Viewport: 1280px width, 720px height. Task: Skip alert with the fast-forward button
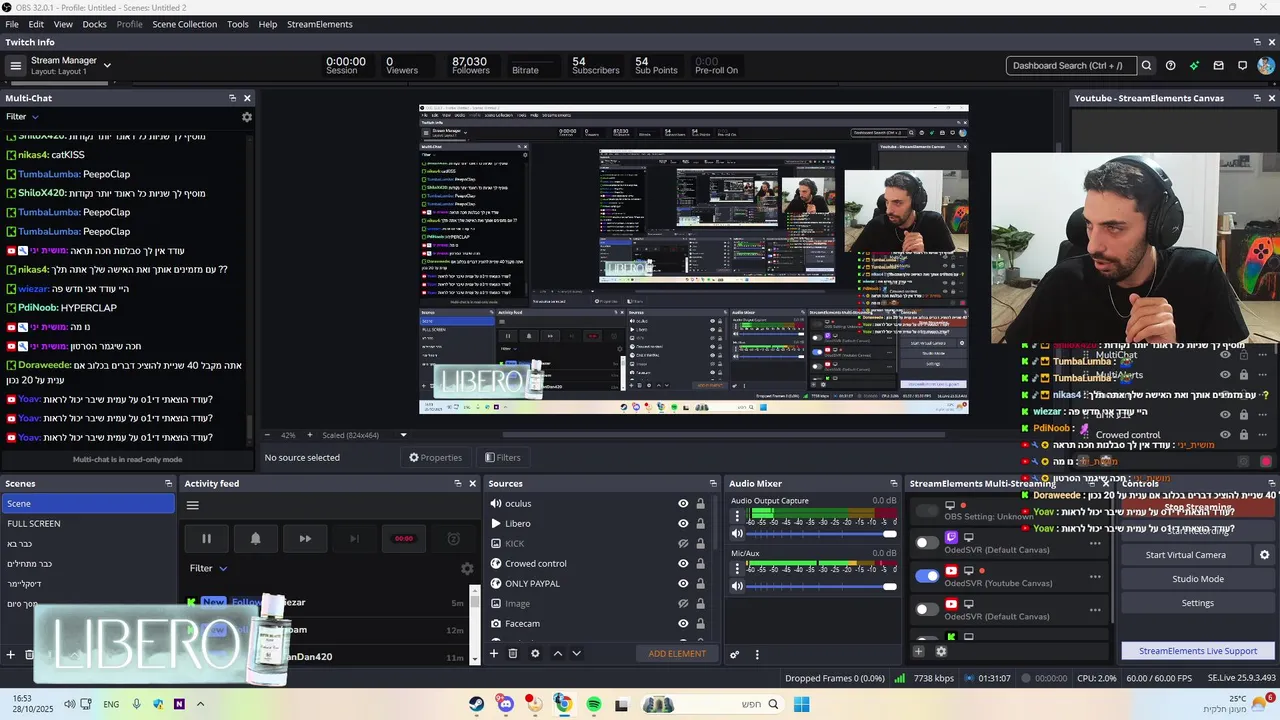click(305, 538)
